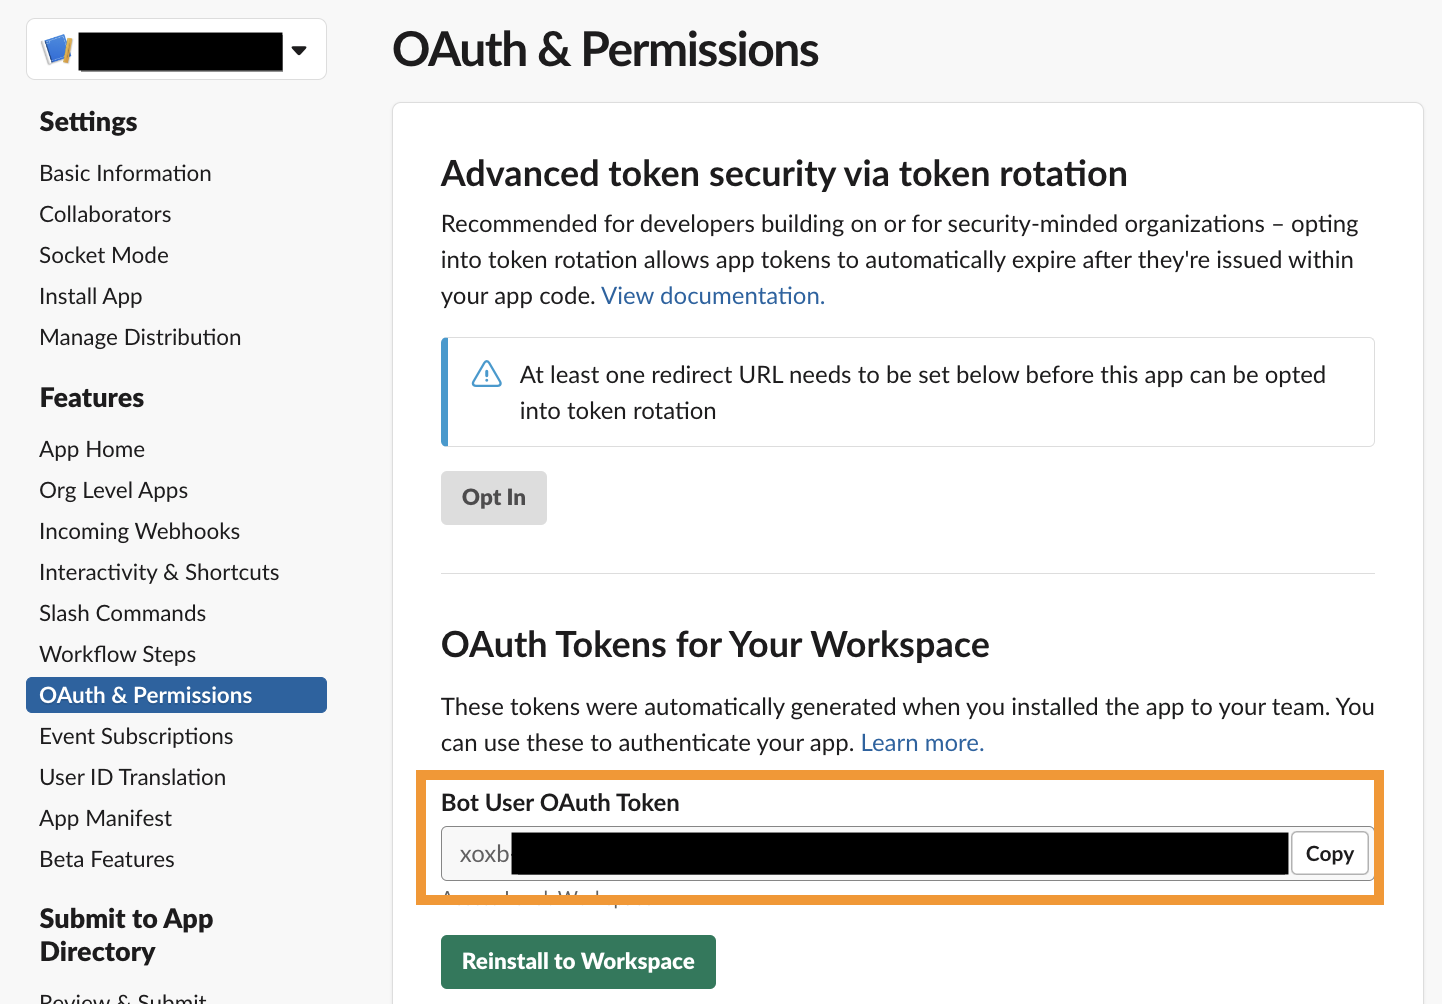Open Slash Commands feature page
The height and width of the screenshot is (1004, 1442).
122,613
